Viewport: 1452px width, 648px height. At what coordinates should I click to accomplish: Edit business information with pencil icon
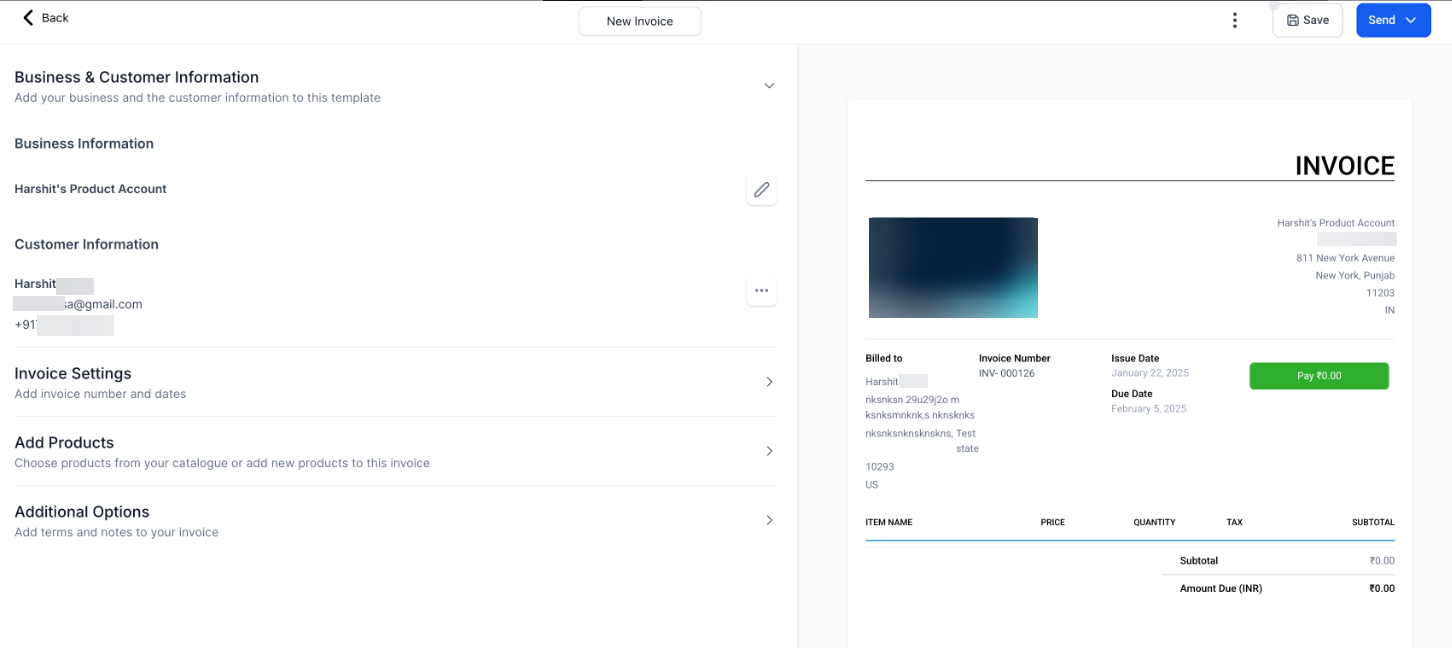tap(762, 190)
